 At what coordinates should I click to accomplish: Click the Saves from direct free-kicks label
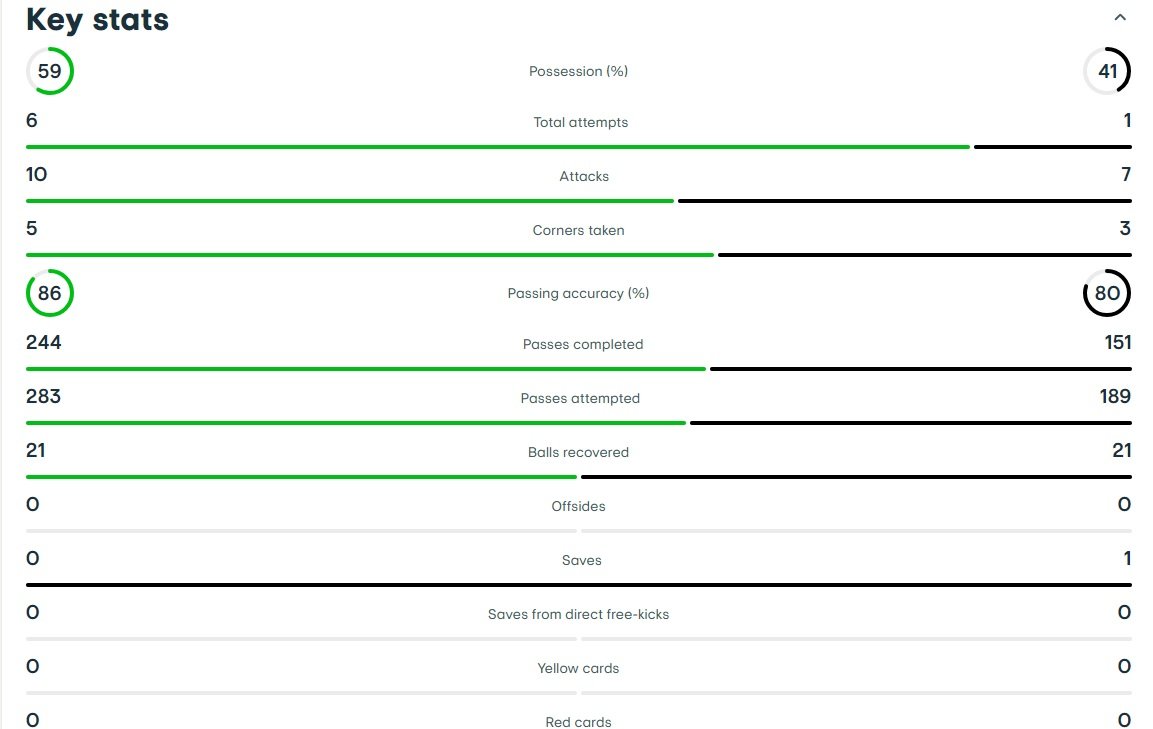pyautogui.click(x=579, y=614)
